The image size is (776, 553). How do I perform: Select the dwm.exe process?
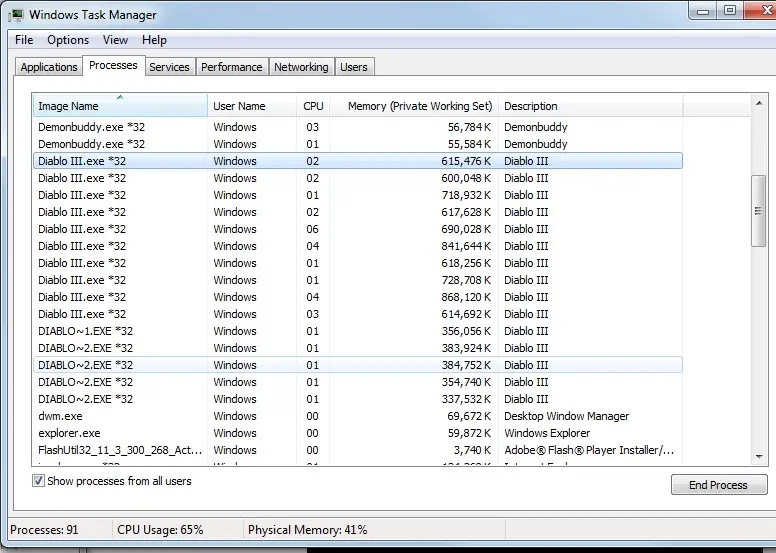click(357, 416)
